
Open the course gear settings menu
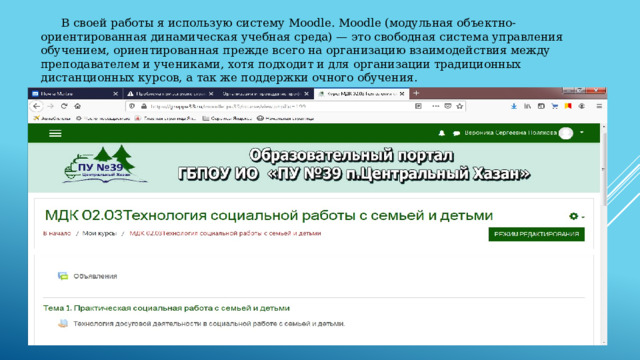(x=574, y=216)
